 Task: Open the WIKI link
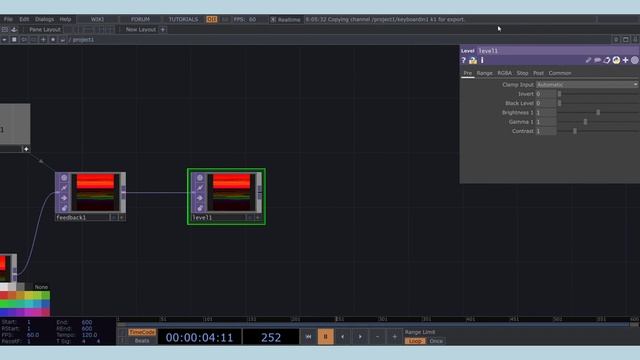tap(97, 19)
